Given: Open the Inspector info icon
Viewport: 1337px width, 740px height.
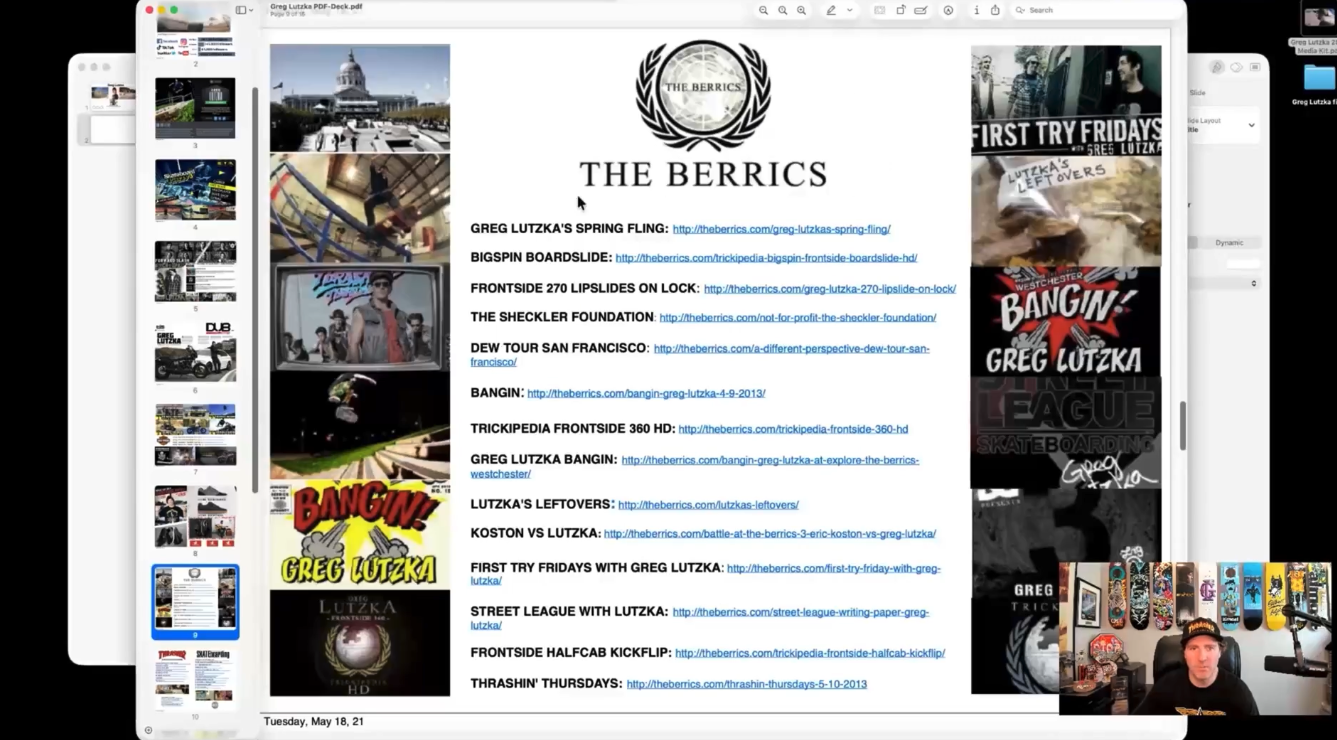Looking at the screenshot, I should click(976, 10).
